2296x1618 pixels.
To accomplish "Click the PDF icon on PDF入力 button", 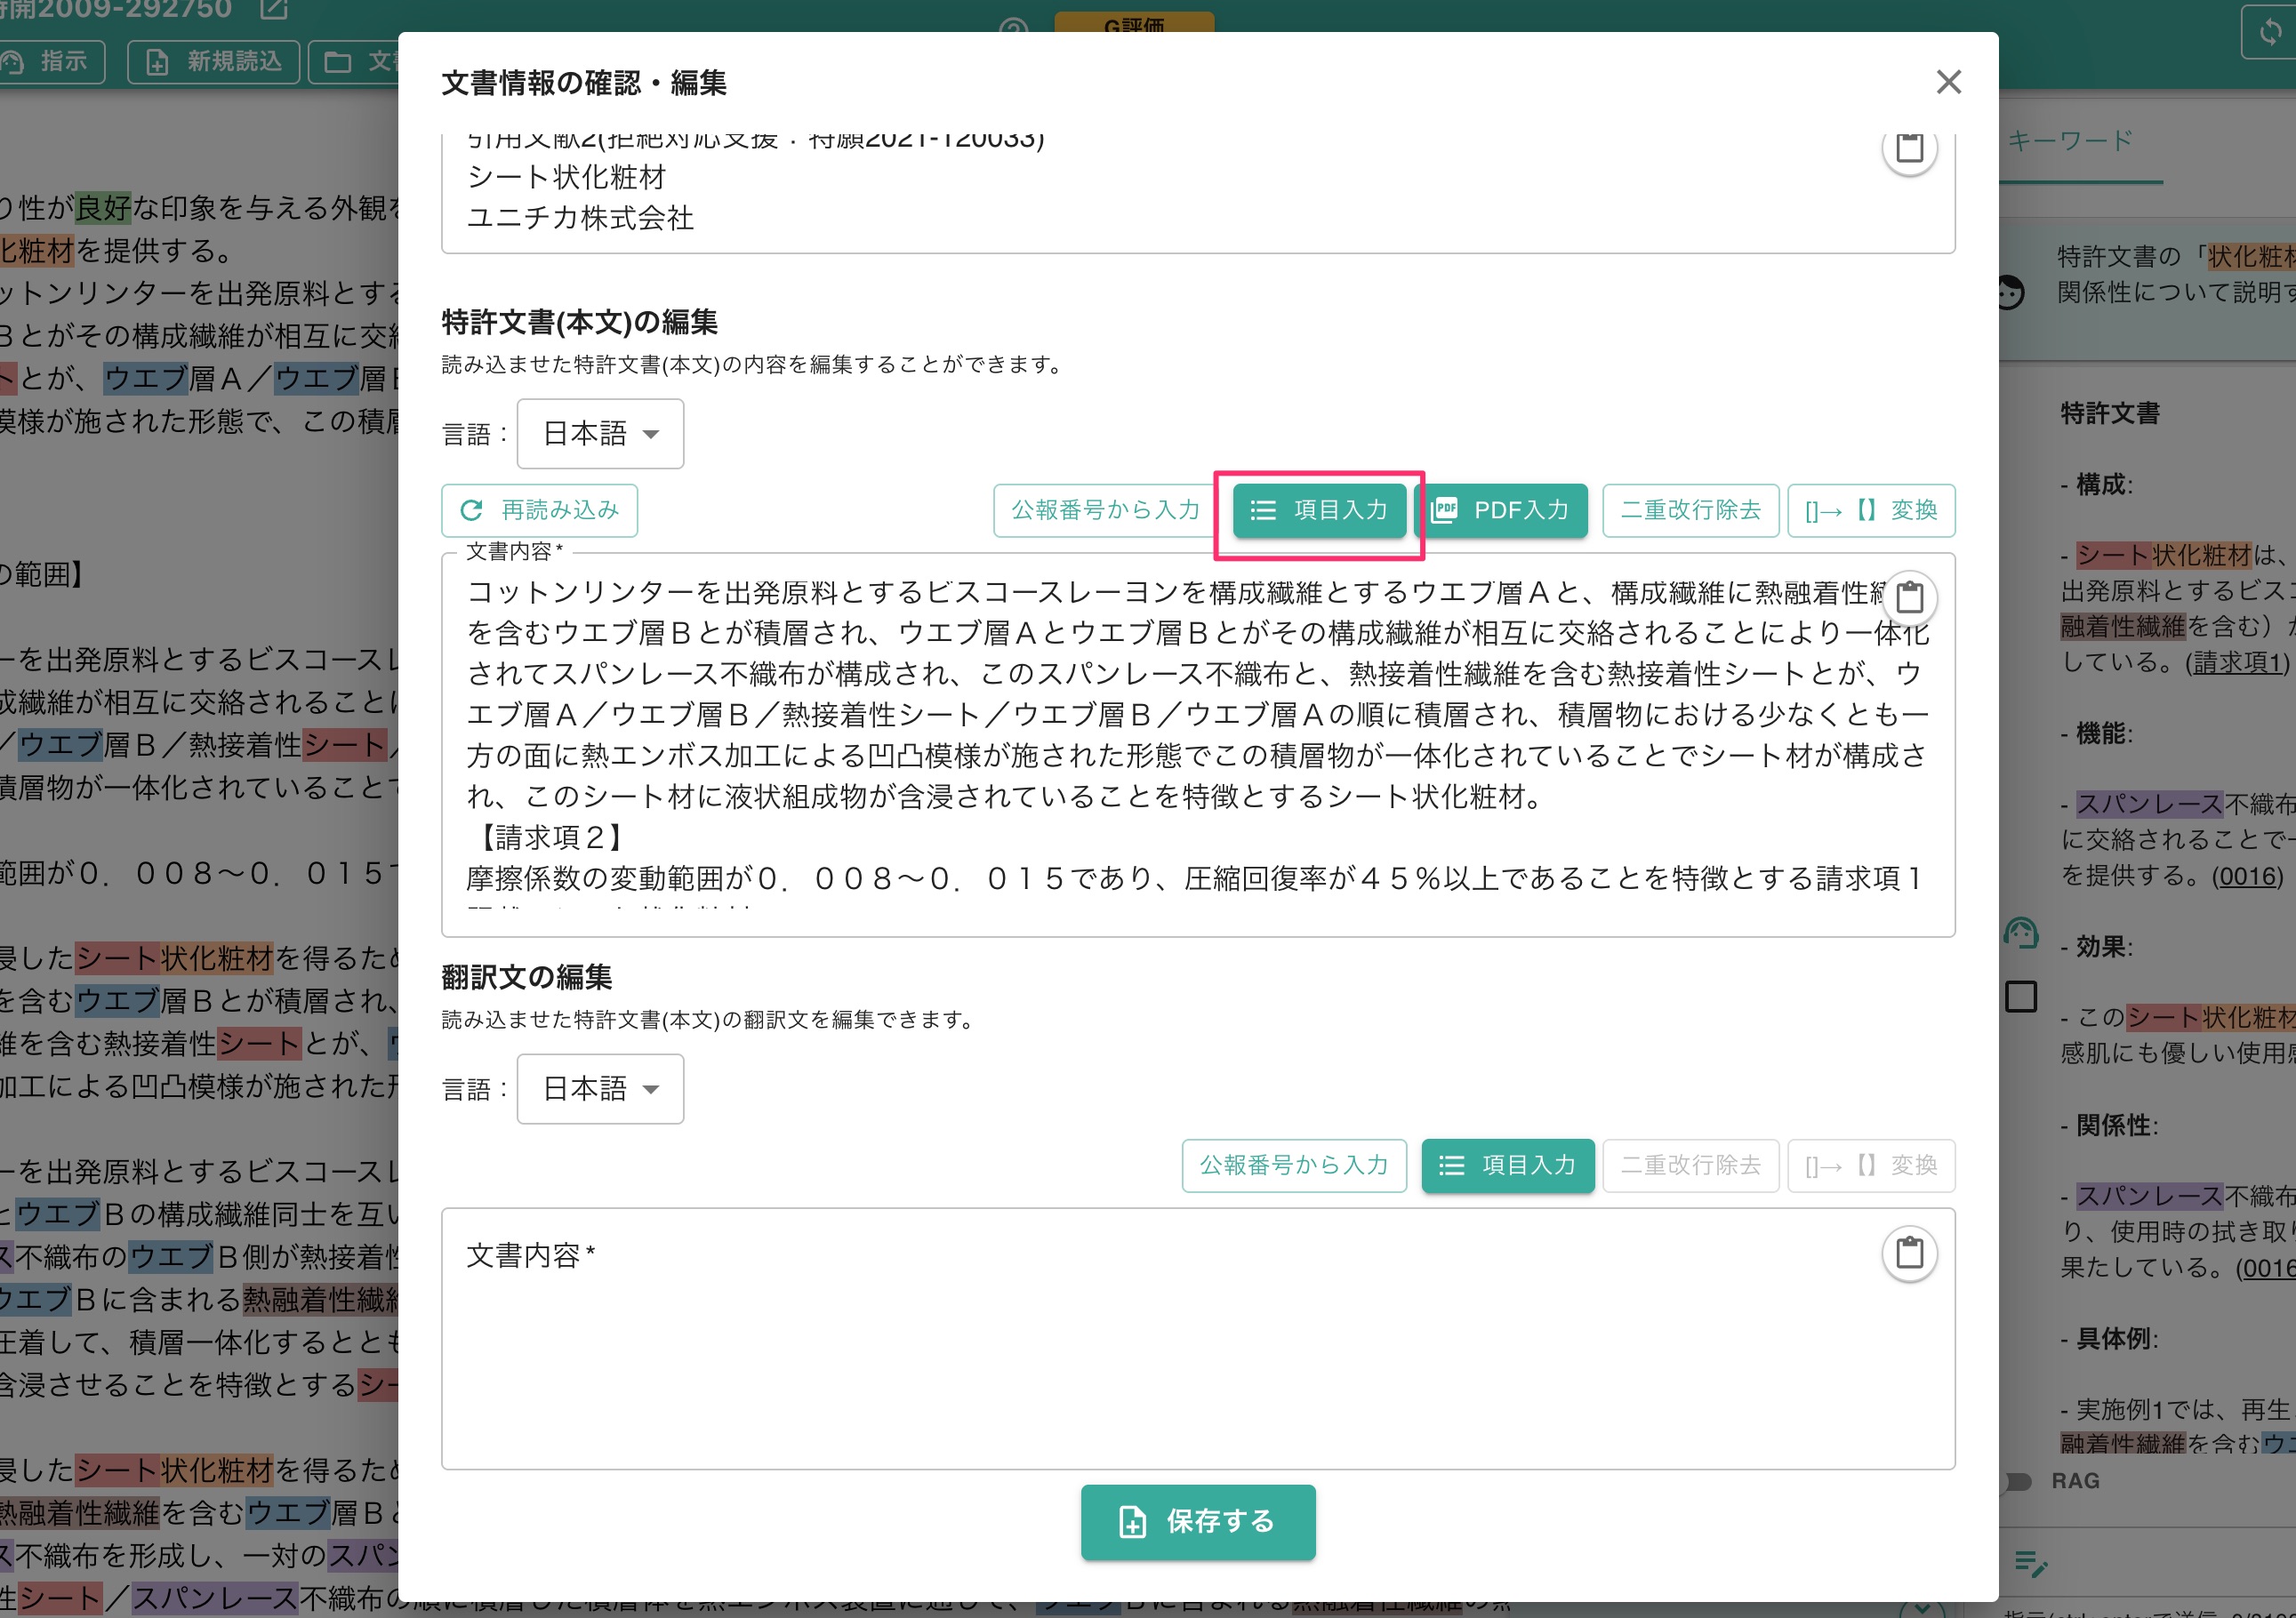I will [x=1444, y=511].
